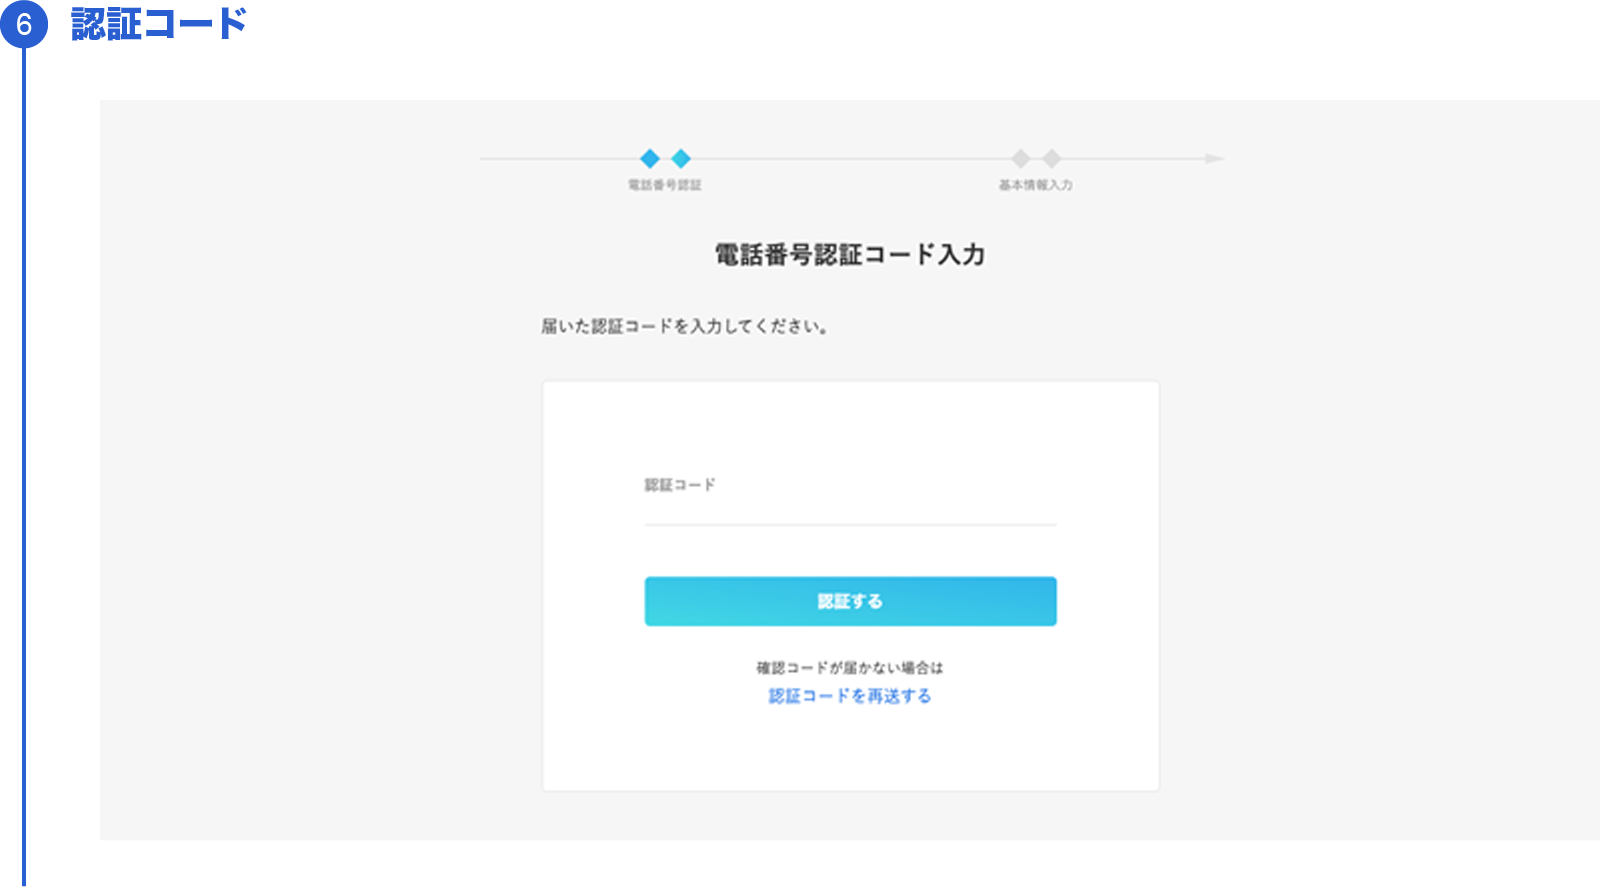
Task: Click the second gray progress diamond
Action: coord(1052,158)
